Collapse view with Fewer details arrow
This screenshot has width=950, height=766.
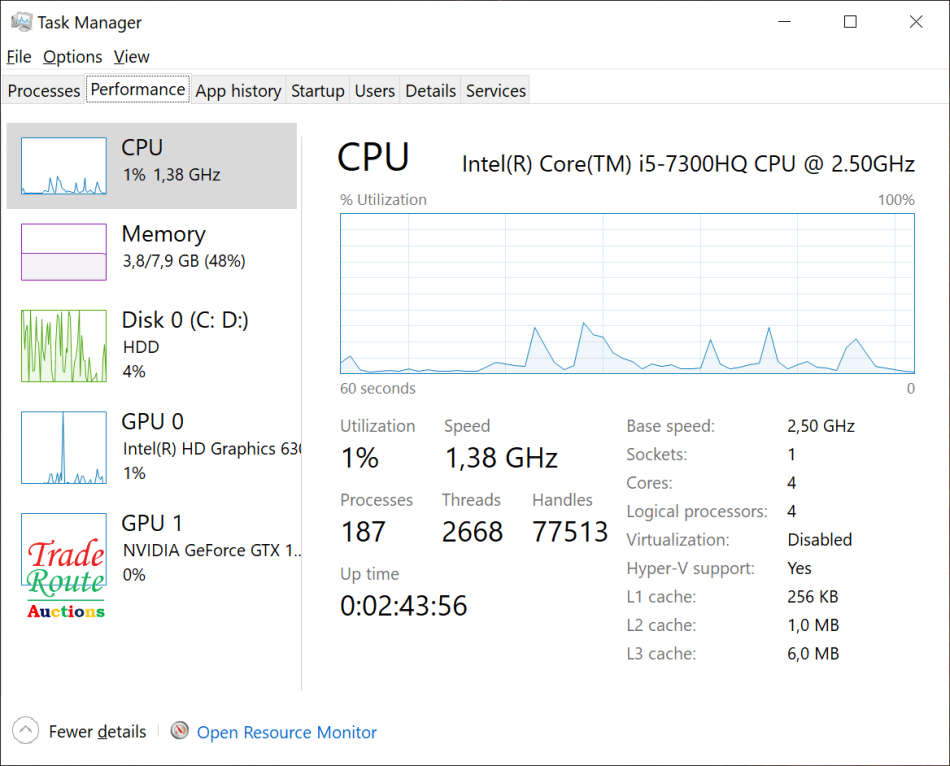click(26, 731)
